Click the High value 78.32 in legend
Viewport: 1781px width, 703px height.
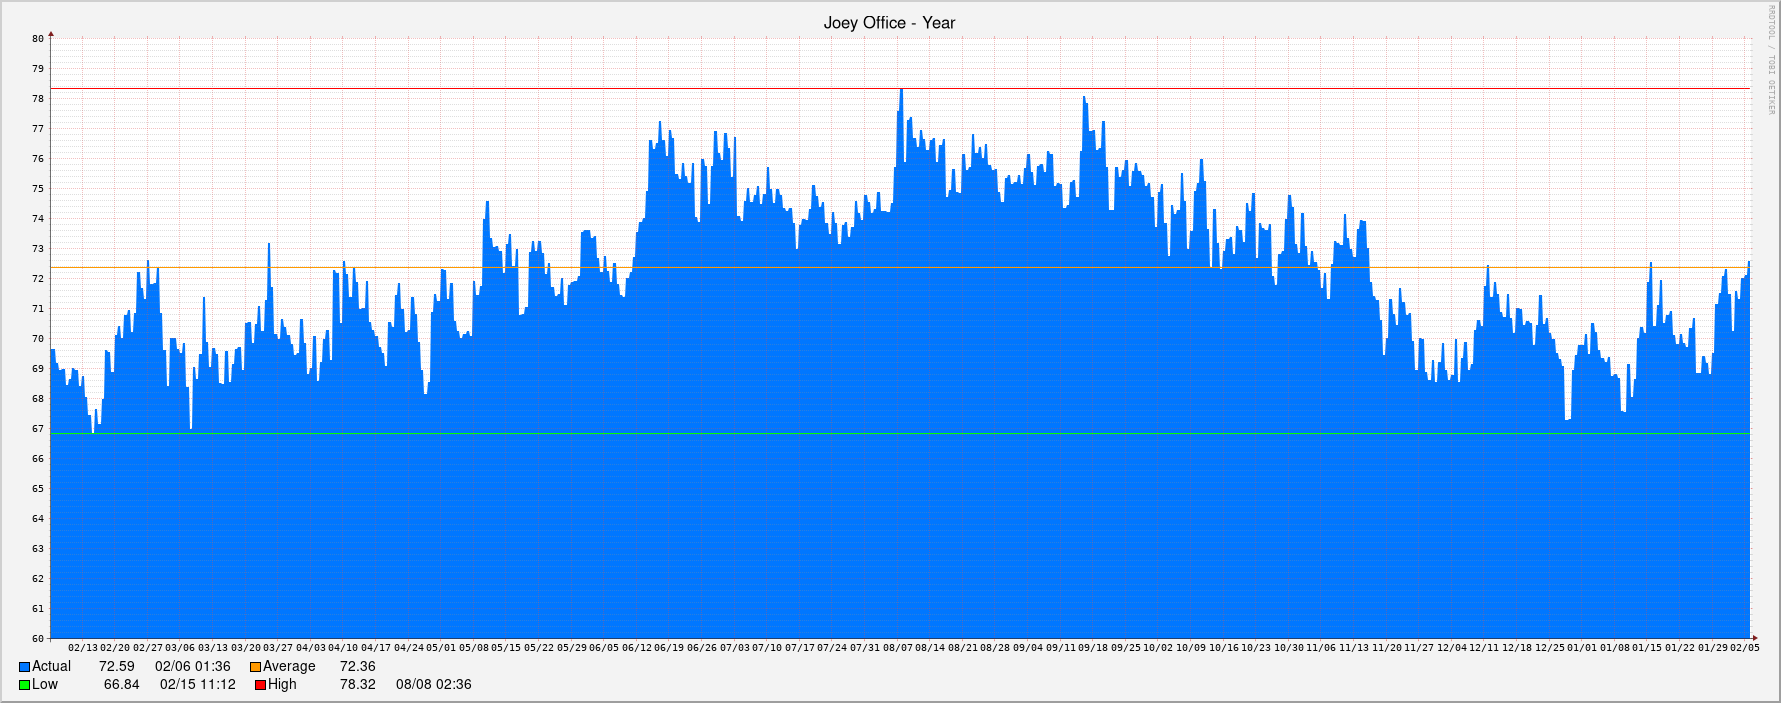coord(357,685)
